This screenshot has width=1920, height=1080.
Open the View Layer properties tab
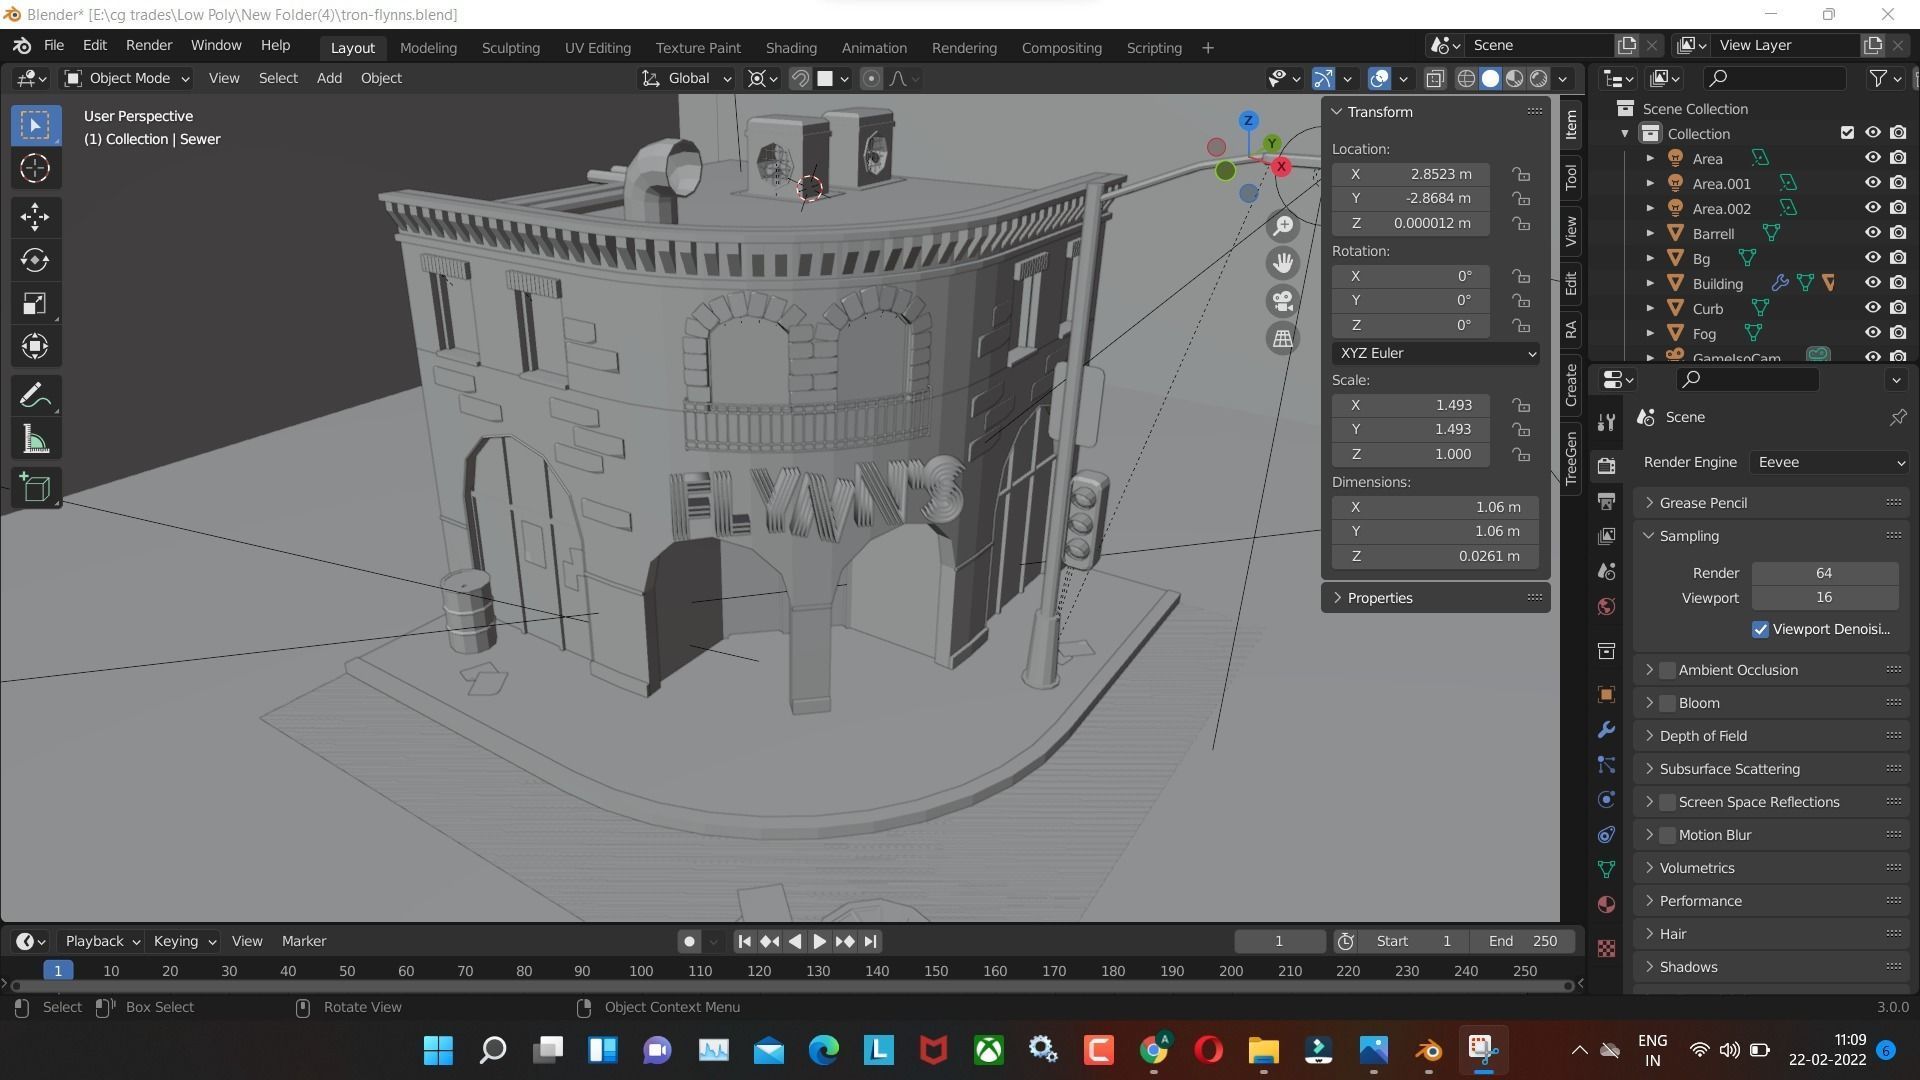point(1606,536)
